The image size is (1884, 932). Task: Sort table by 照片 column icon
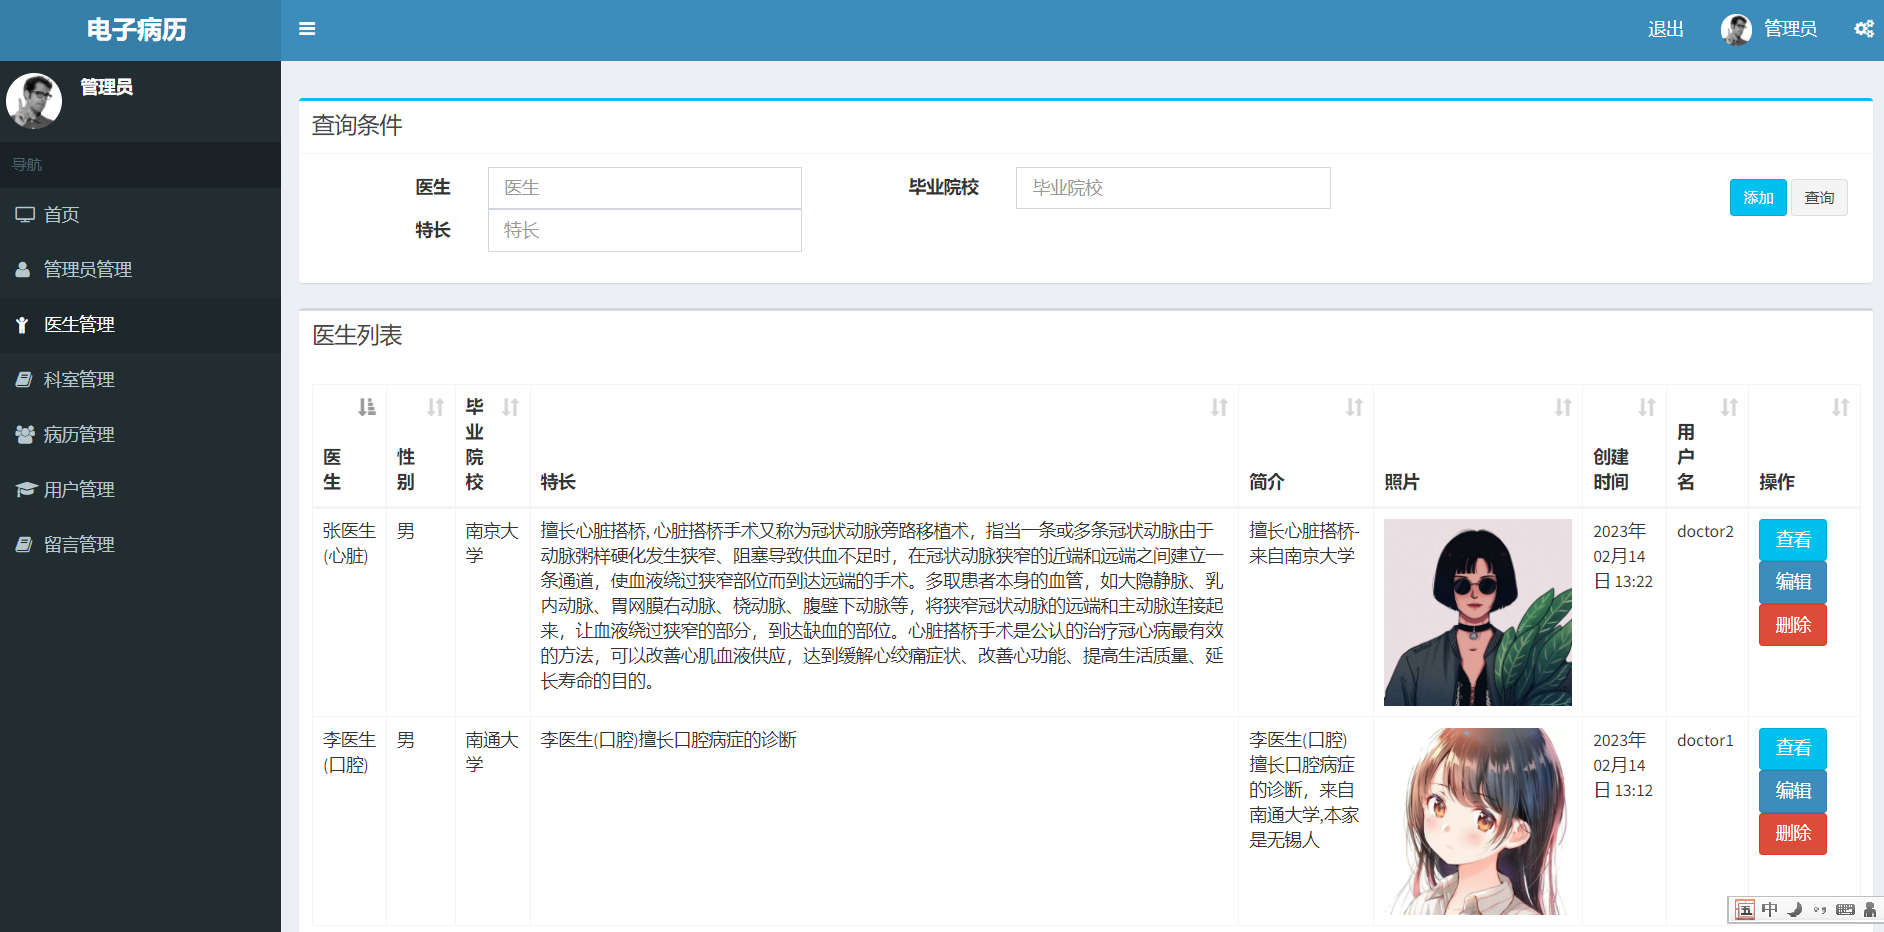pyautogui.click(x=1563, y=407)
